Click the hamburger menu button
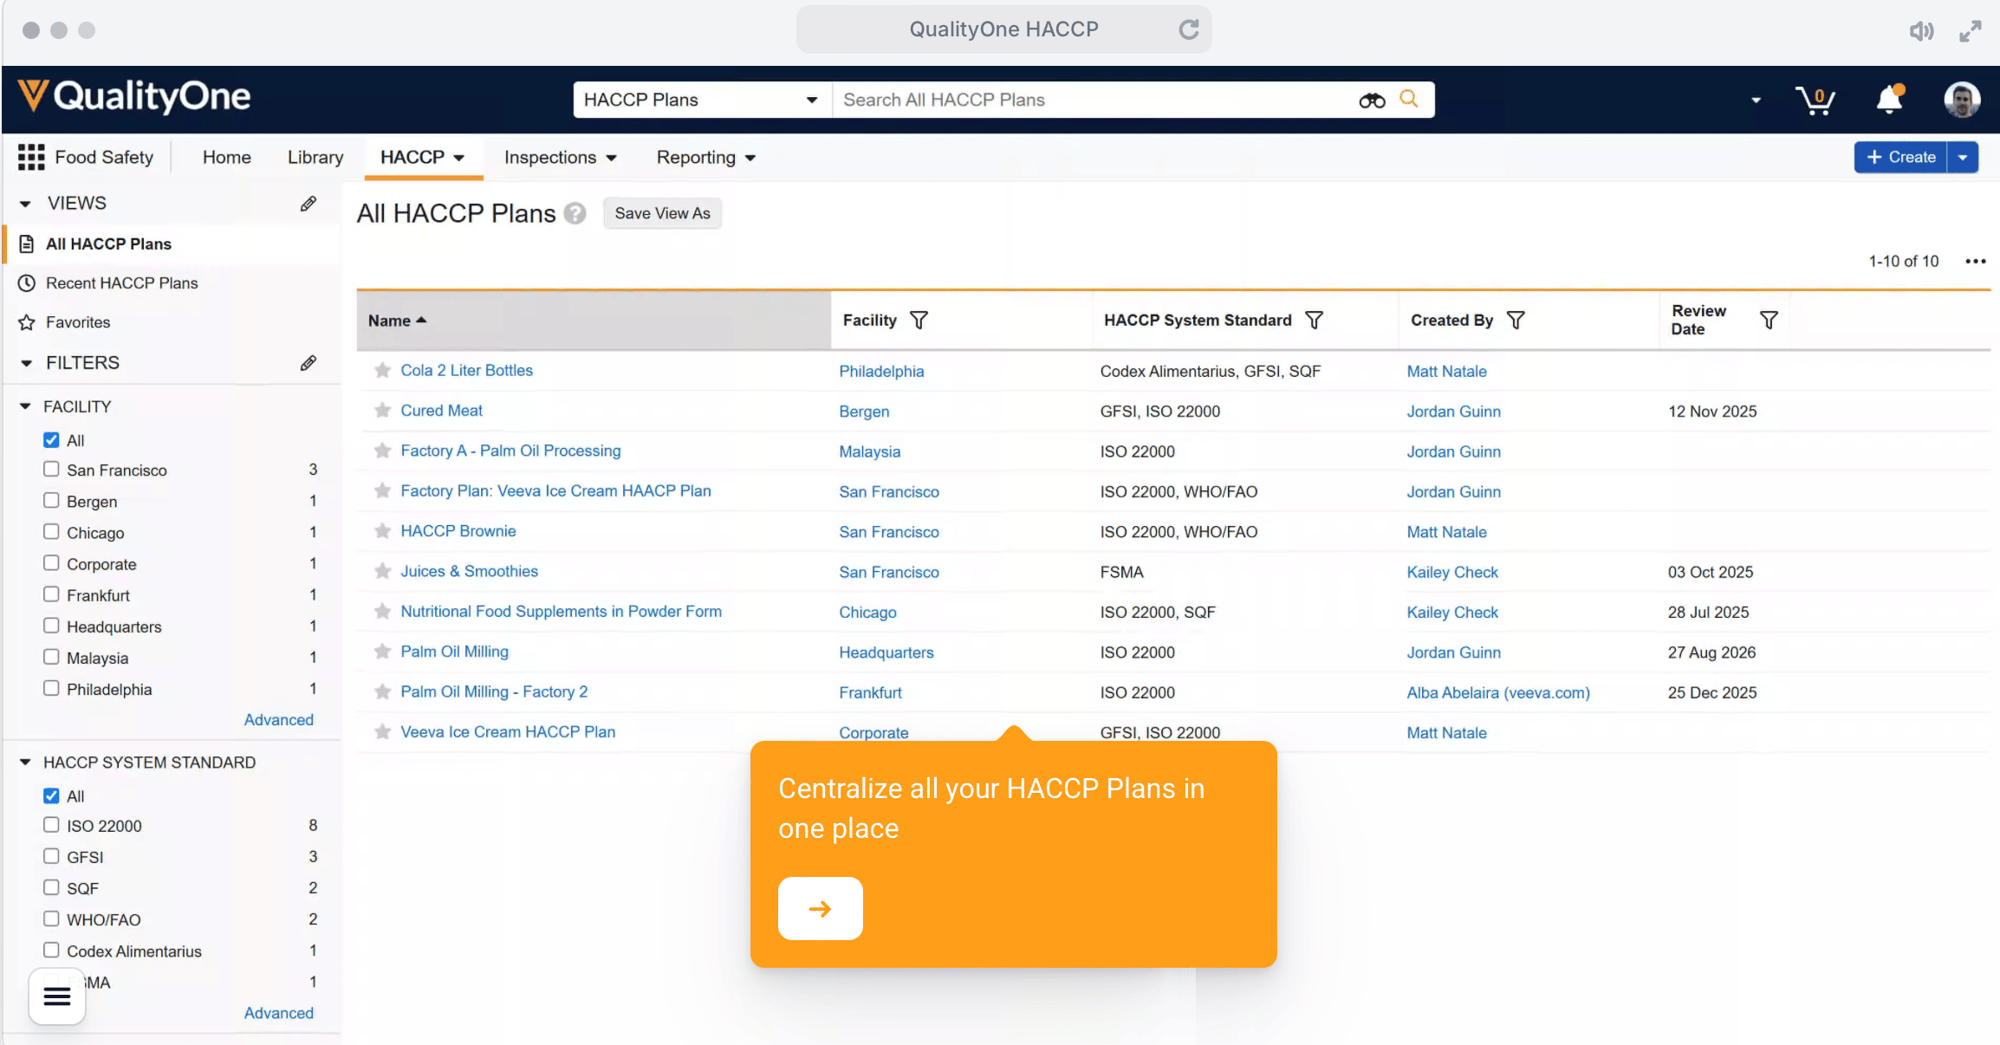This screenshot has width=2000, height=1045. (x=57, y=997)
